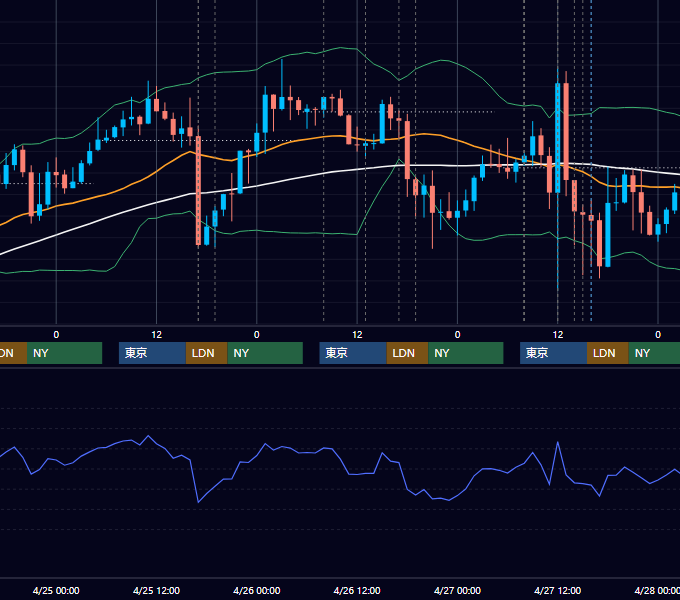Click the 4/27 12:00 time axis label
The height and width of the screenshot is (600, 680).
pyautogui.click(x=558, y=590)
